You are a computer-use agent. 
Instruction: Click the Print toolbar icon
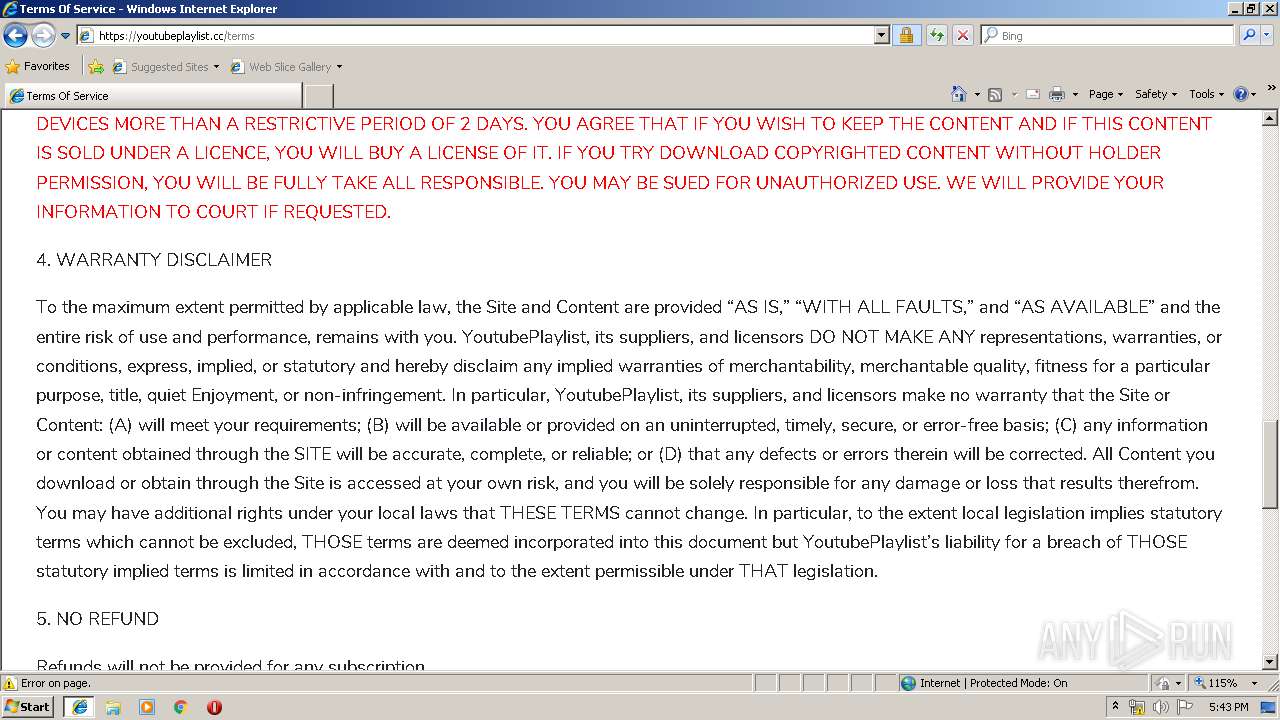pyautogui.click(x=1057, y=94)
